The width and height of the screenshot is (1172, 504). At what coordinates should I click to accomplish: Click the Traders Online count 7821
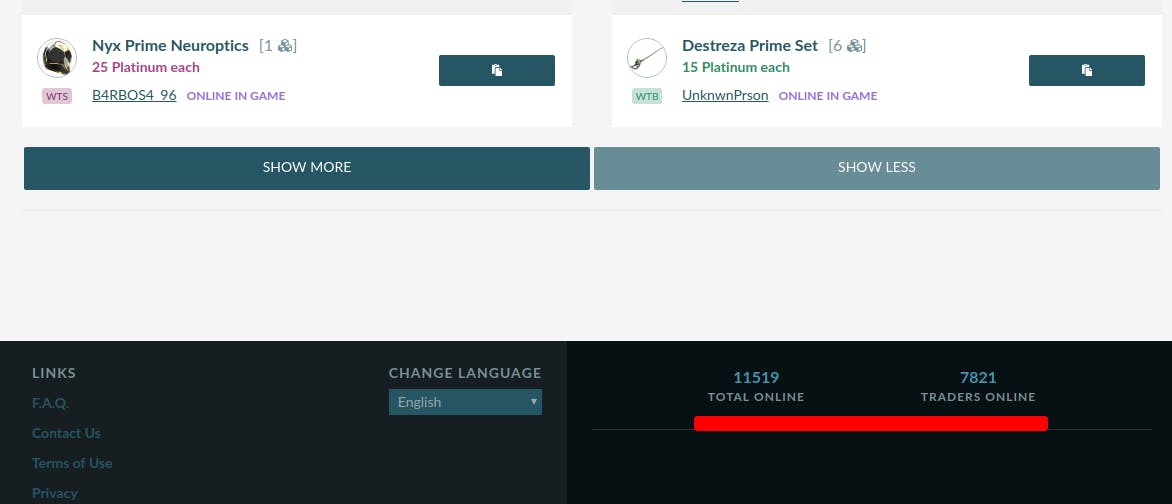(x=978, y=377)
